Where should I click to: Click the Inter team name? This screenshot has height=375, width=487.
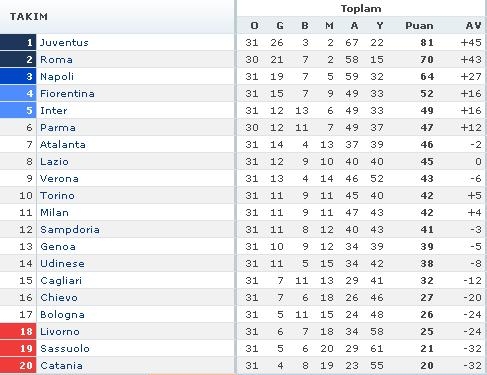point(54,111)
